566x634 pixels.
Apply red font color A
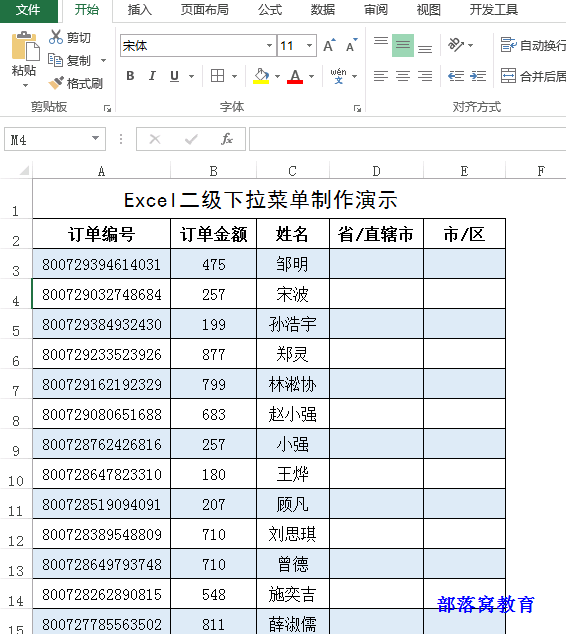pyautogui.click(x=295, y=76)
